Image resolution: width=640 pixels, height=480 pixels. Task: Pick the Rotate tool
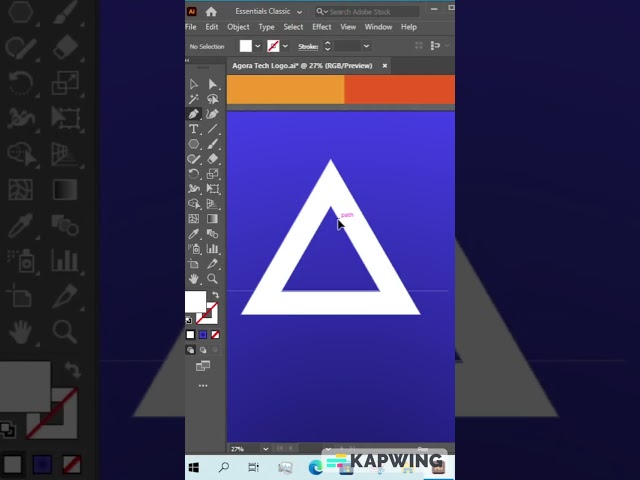pos(193,174)
